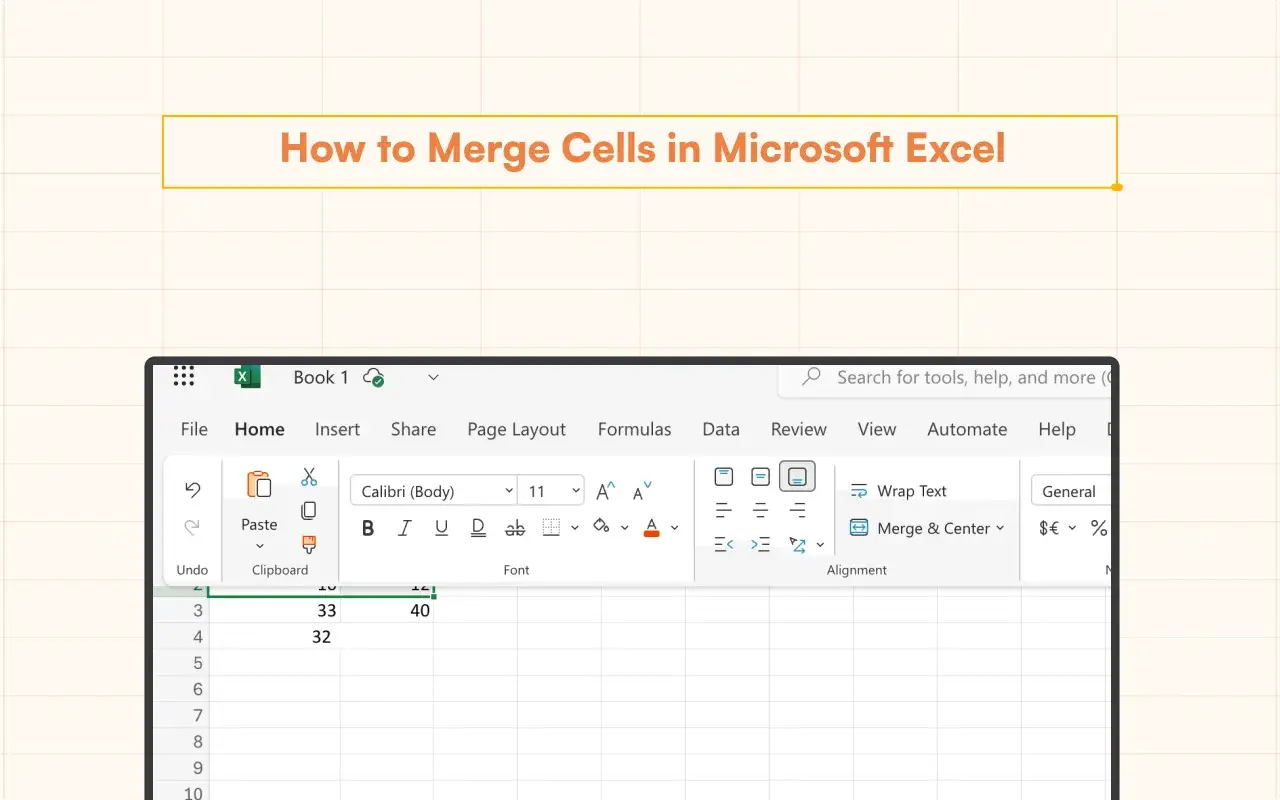This screenshot has height=800, width=1280.
Task: Center text horizontally
Action: (x=760, y=511)
